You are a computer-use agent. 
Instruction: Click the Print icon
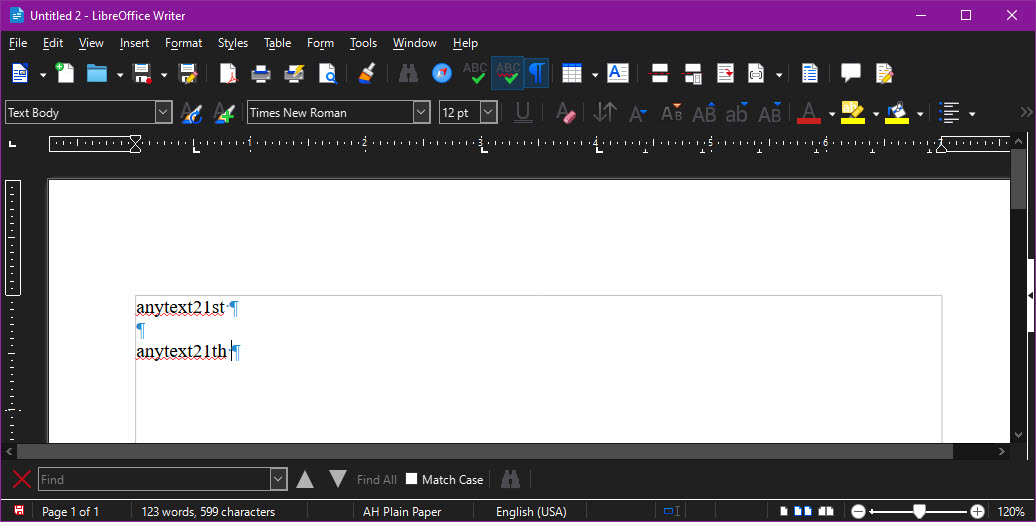[261, 73]
